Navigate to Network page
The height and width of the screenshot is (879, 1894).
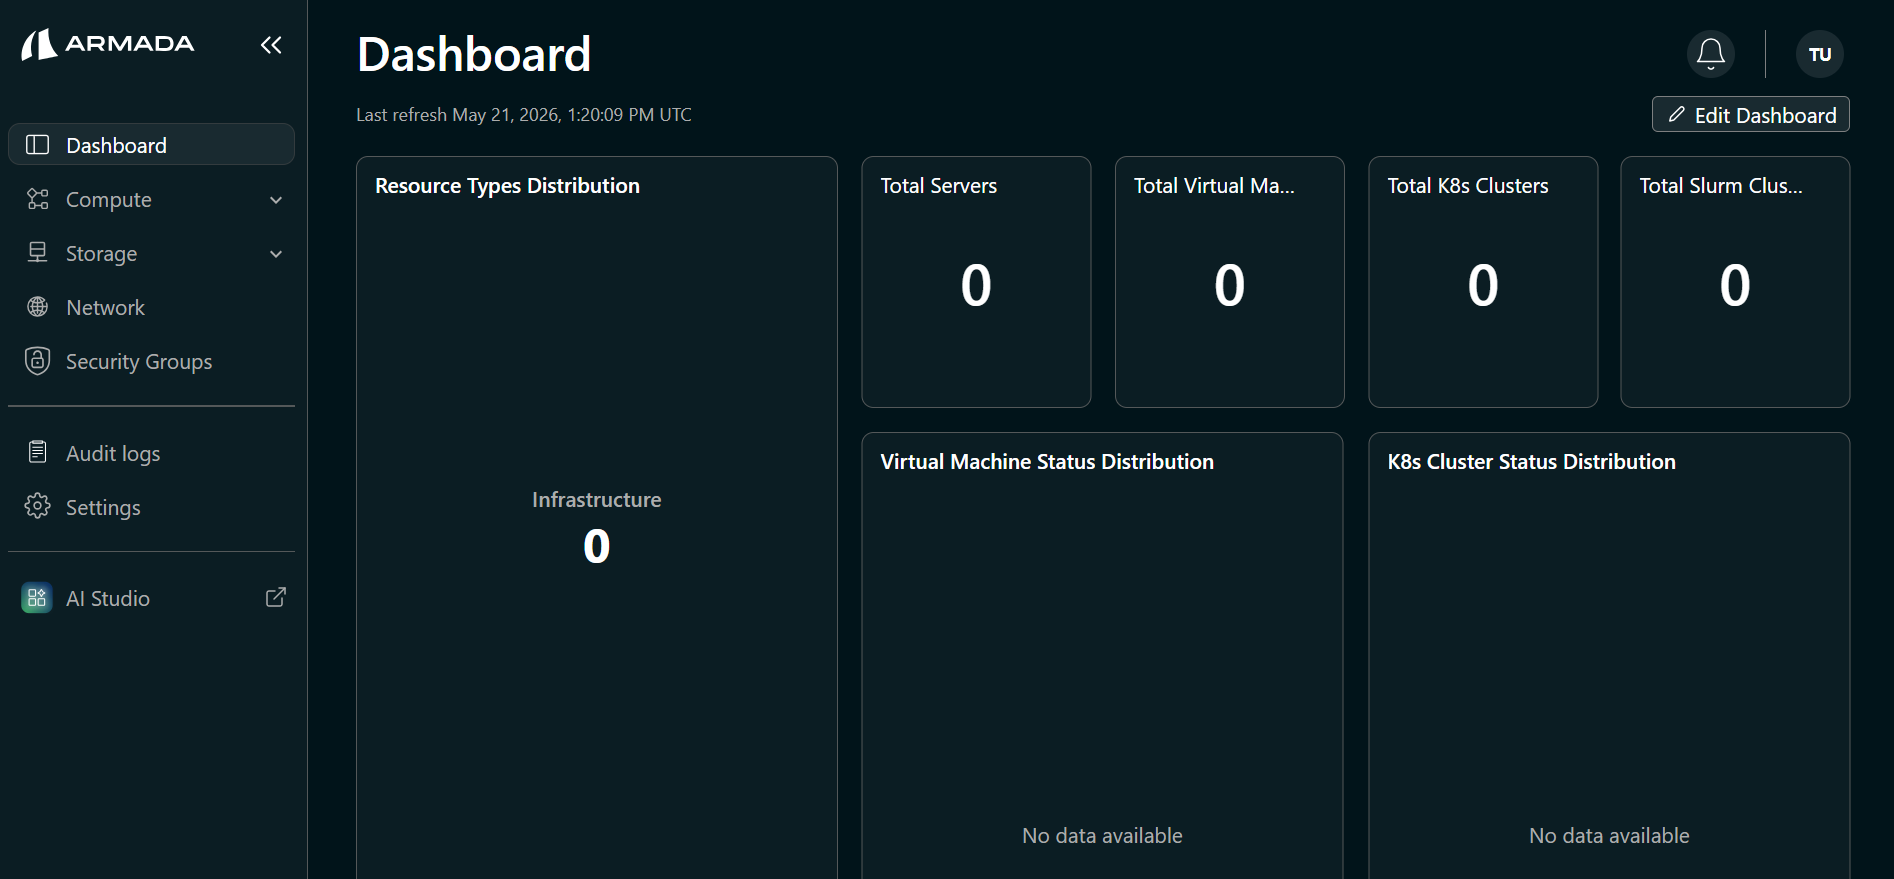[x=151, y=307]
